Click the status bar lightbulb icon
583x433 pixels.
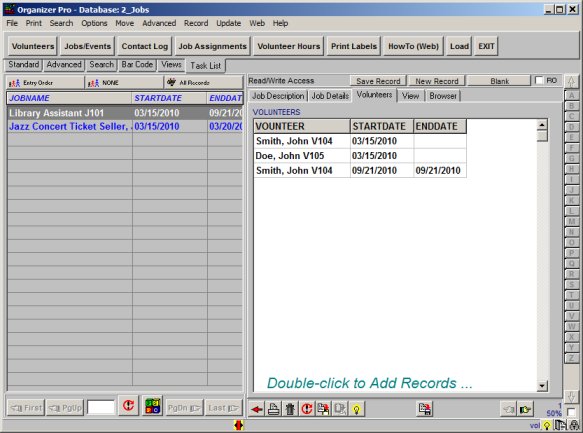pyautogui.click(x=547, y=426)
